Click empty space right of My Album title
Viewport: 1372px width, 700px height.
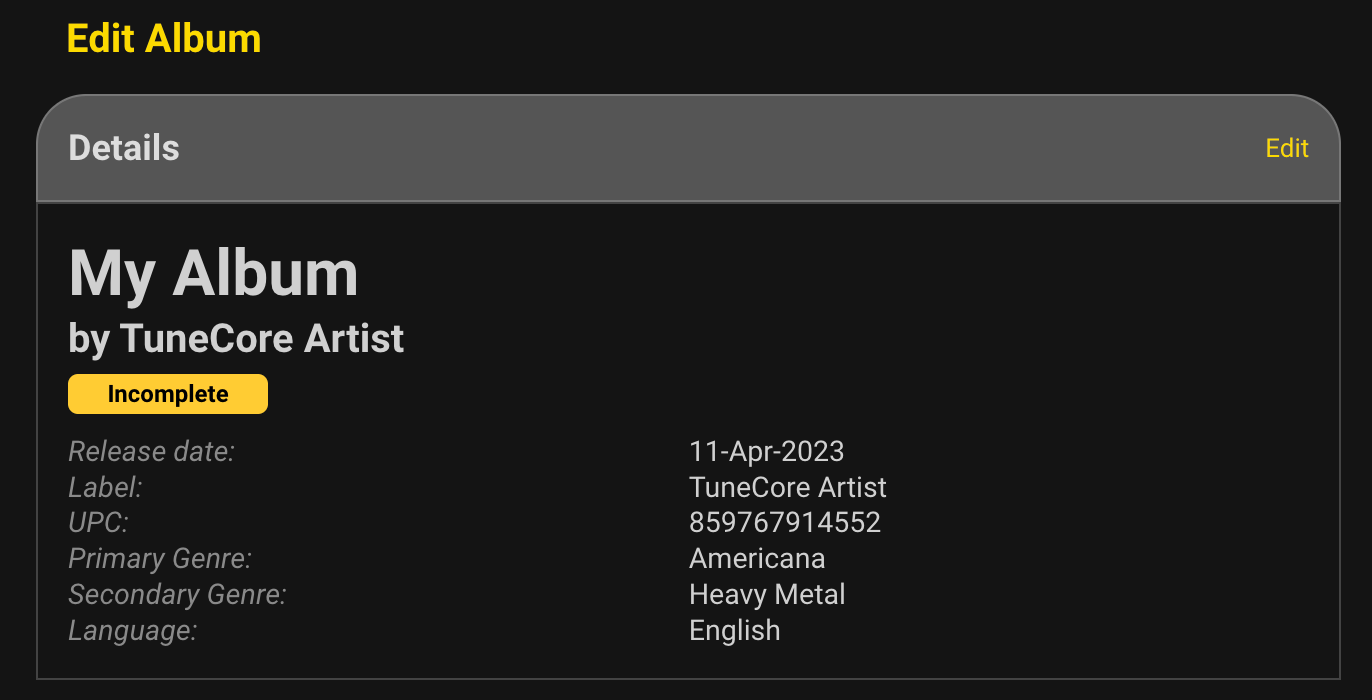click(800, 273)
